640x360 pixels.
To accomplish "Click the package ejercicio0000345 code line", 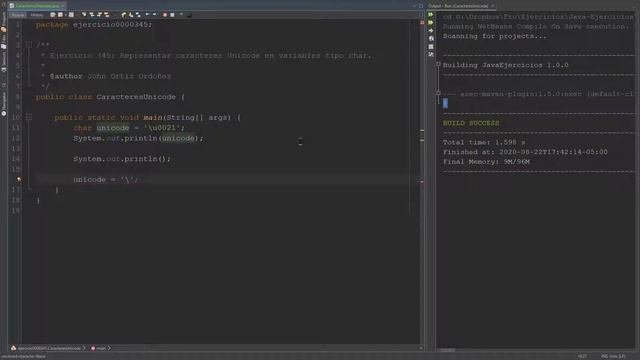I will [x=94, y=24].
